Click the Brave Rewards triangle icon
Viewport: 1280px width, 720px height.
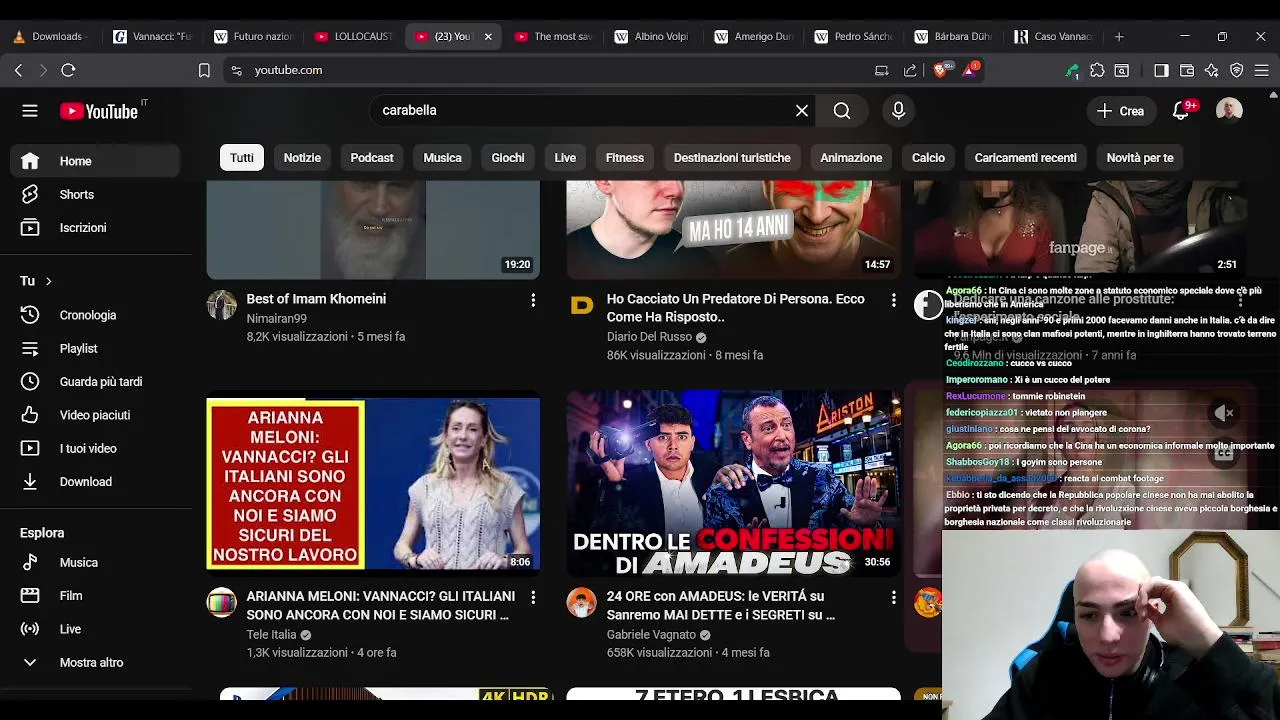(970, 70)
